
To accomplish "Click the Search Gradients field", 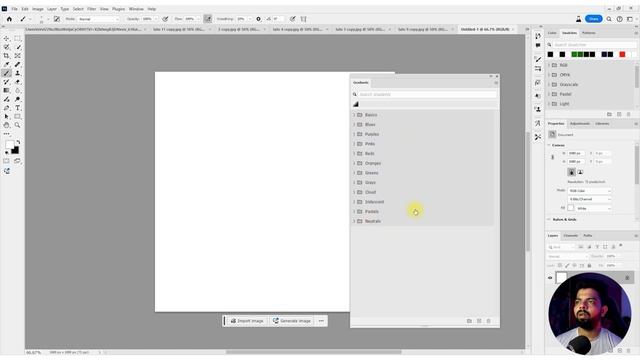I will (427, 94).
